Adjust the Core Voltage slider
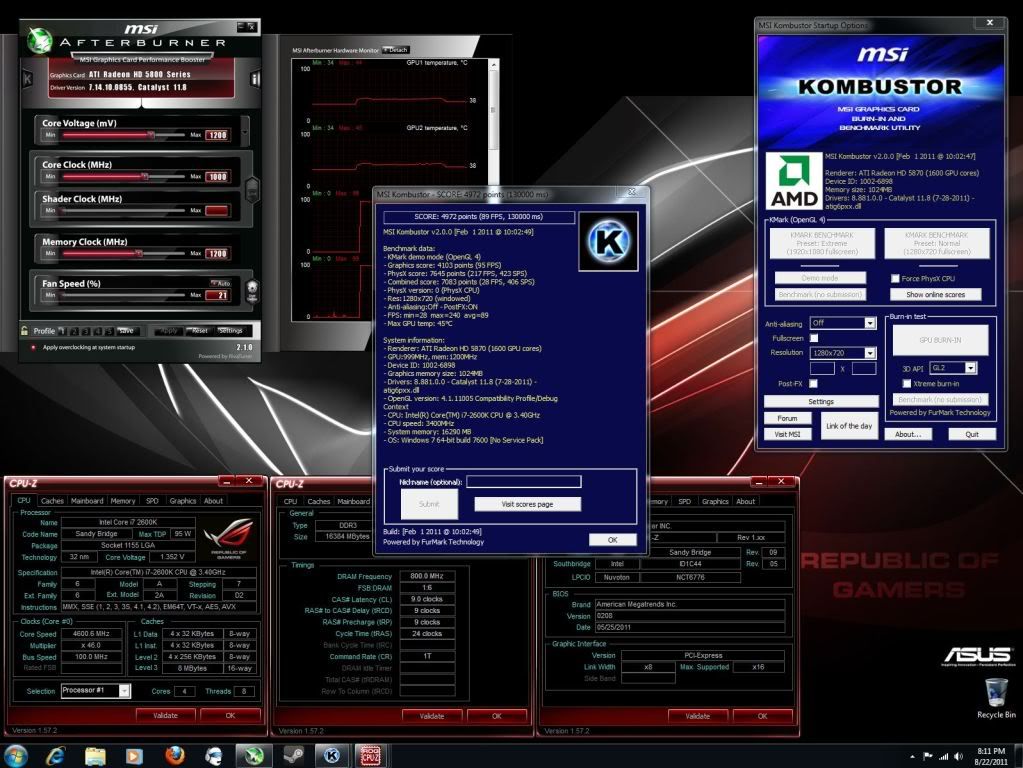Viewport: 1023px width, 768px height. 124,135
